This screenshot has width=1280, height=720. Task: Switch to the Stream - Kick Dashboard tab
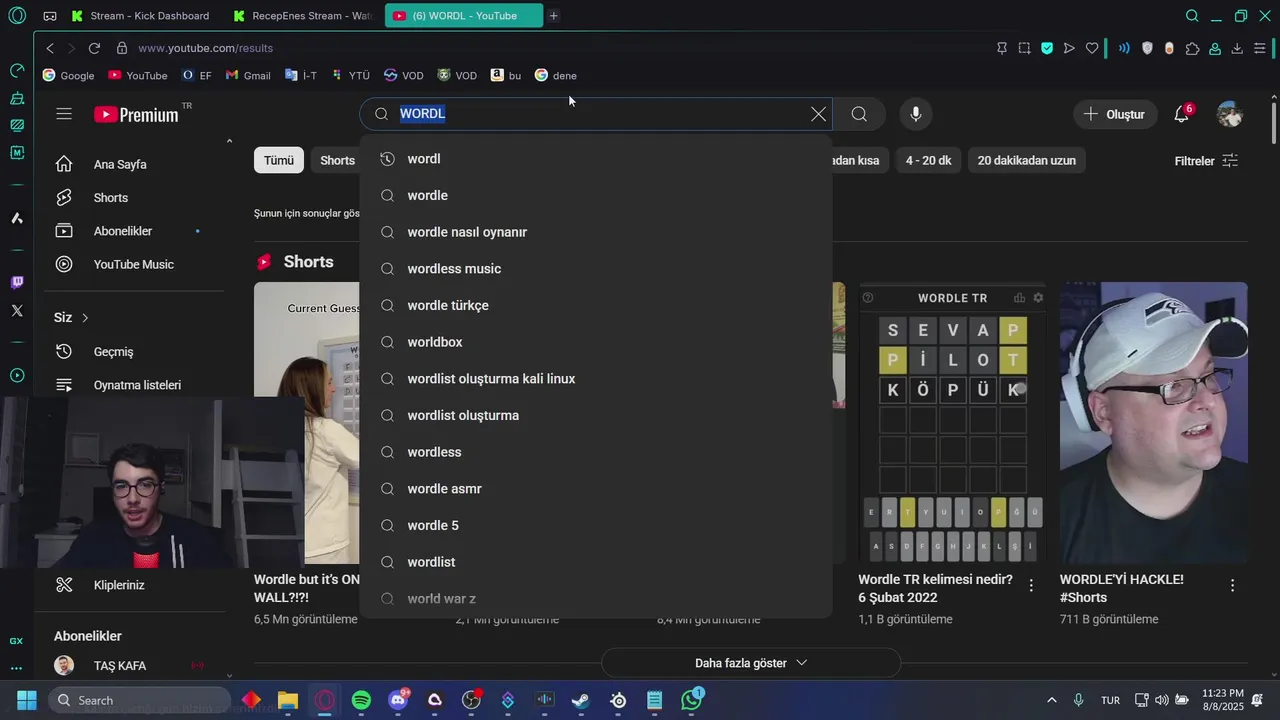pos(141,15)
